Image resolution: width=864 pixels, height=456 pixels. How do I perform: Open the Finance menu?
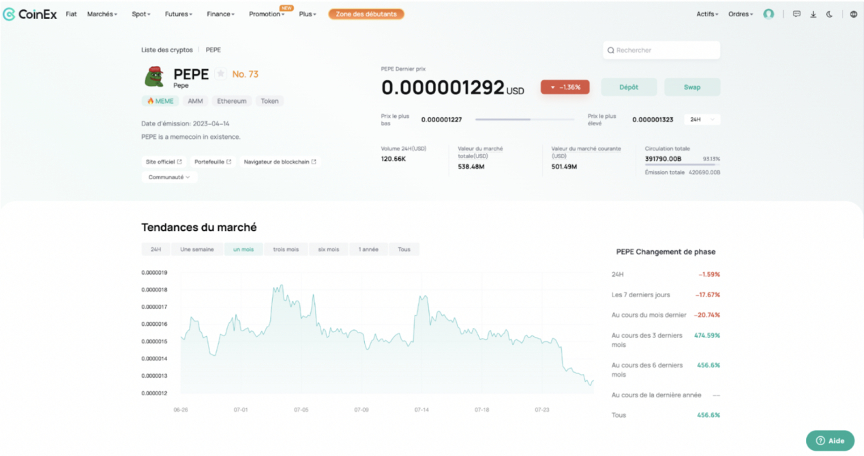point(220,14)
